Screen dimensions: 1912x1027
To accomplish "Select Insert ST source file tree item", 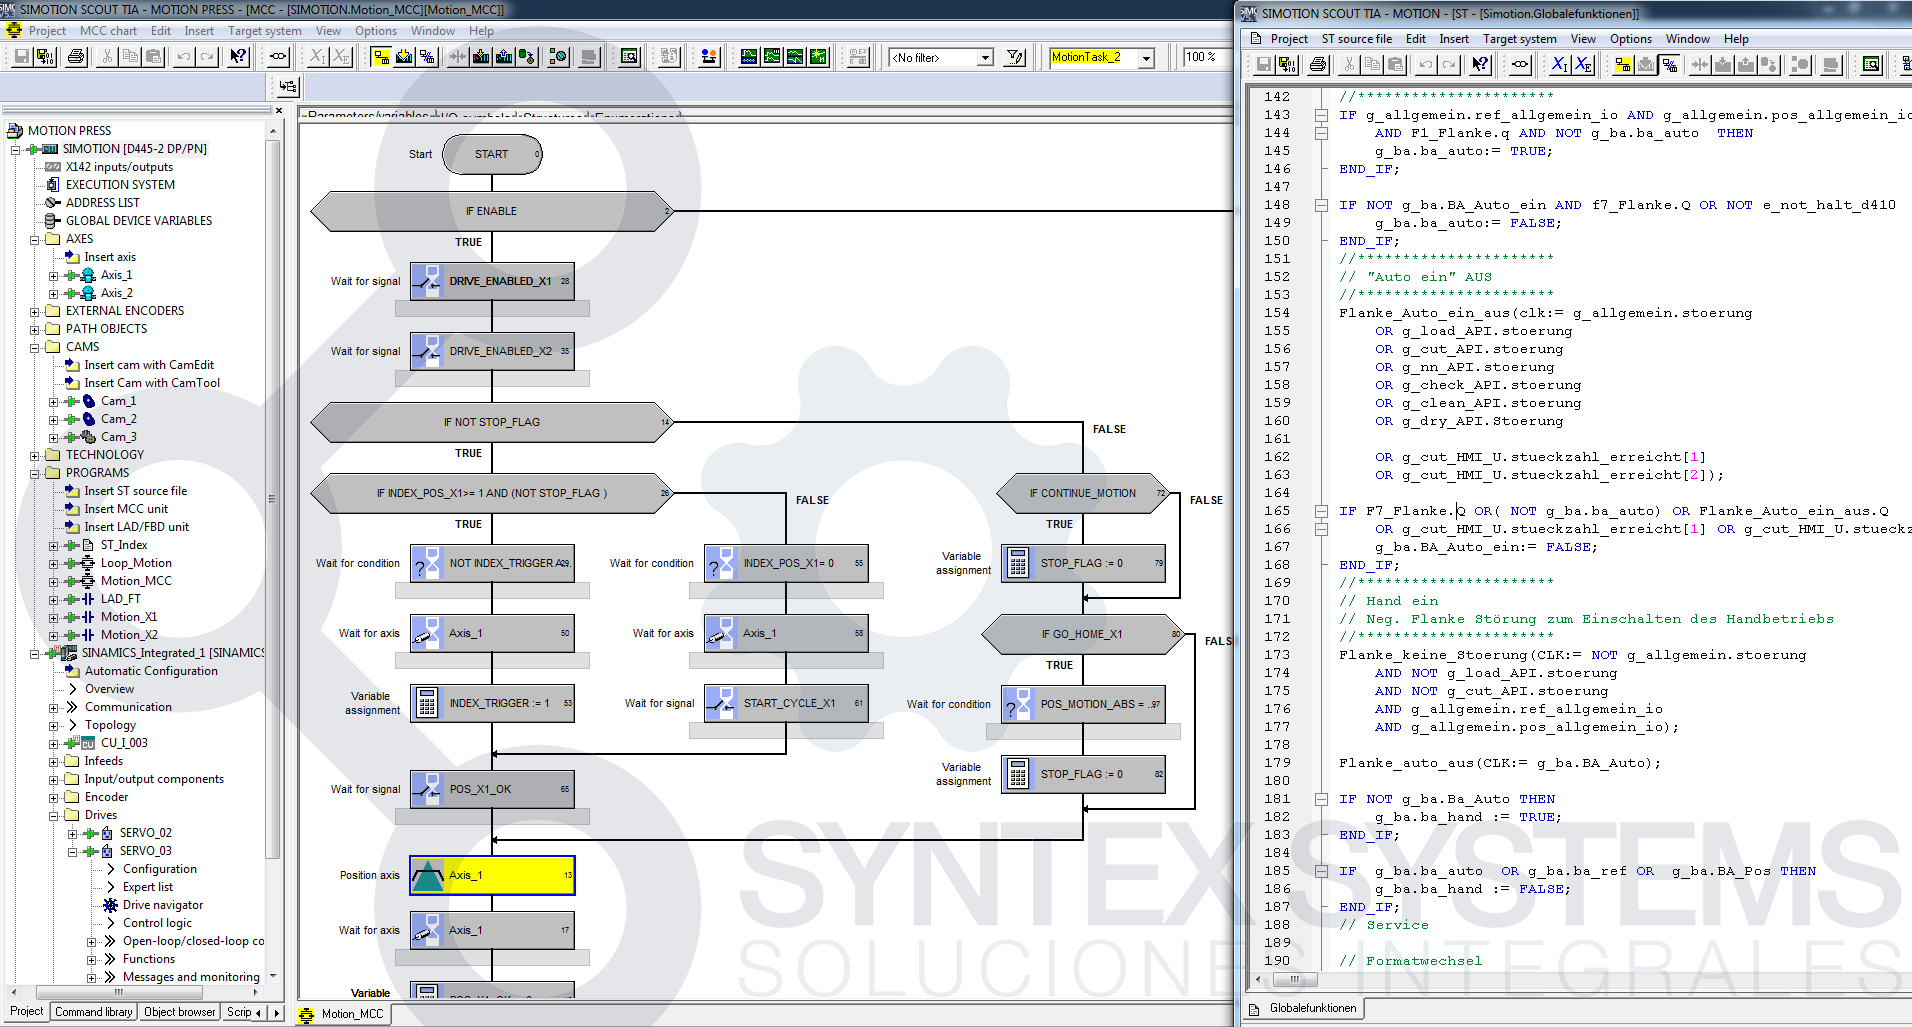I will tap(135, 491).
